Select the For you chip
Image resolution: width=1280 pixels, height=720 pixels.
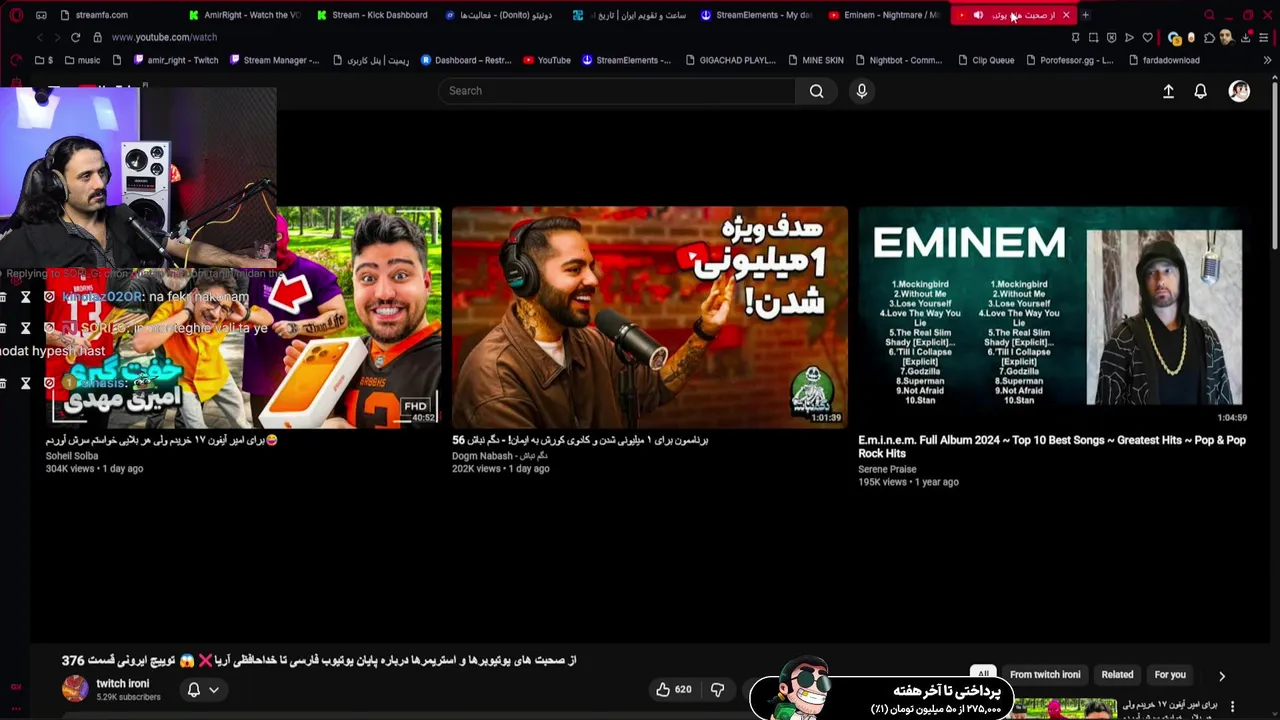1170,675
